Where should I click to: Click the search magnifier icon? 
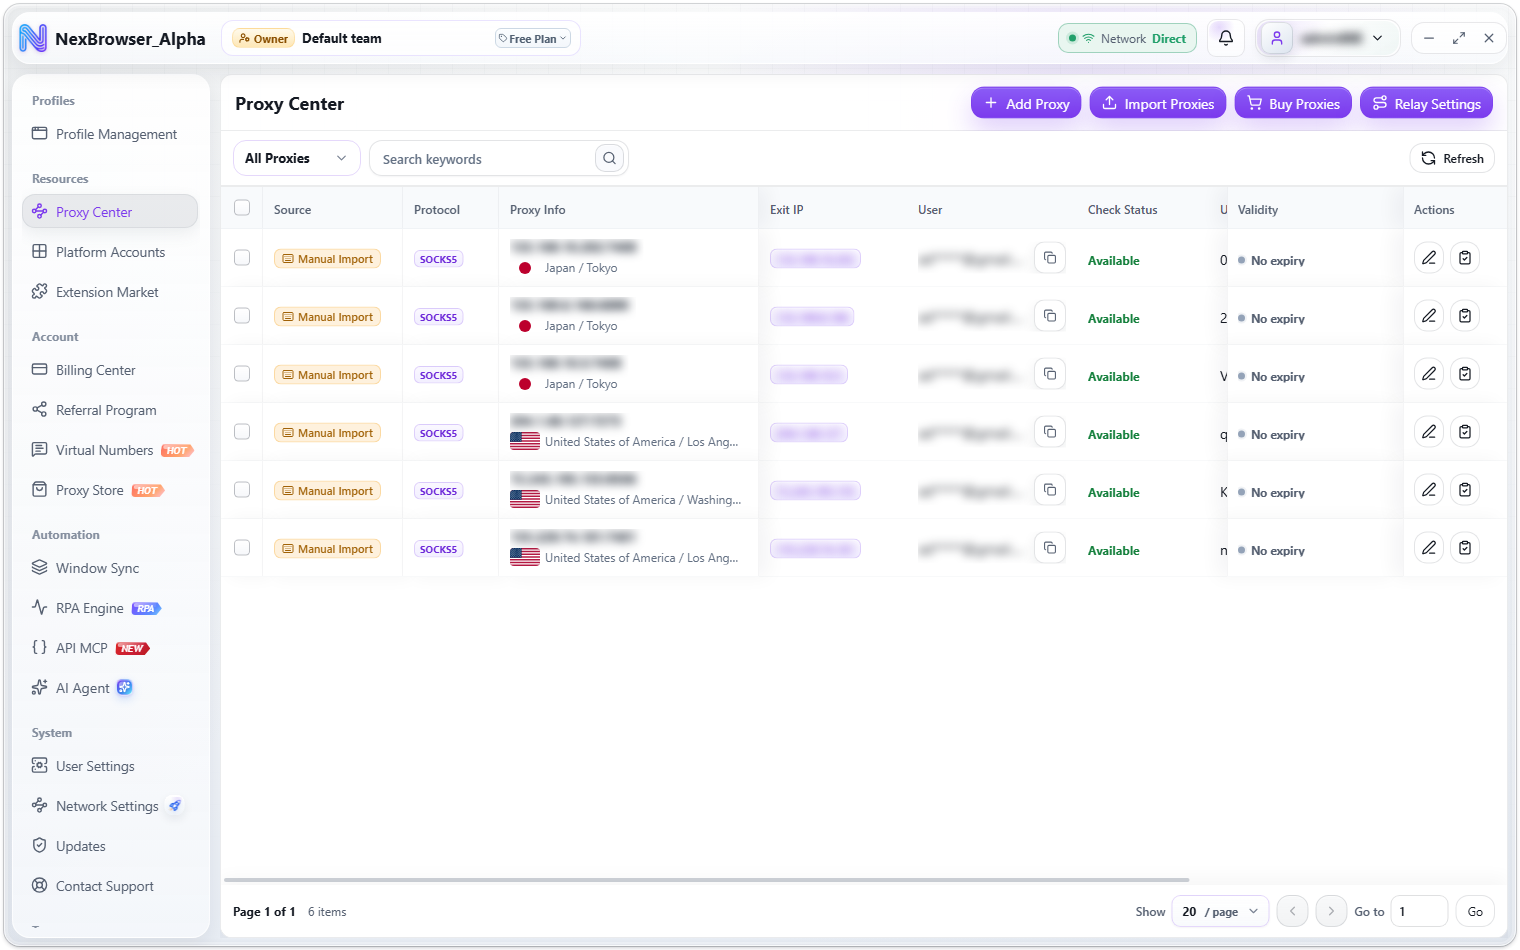(609, 158)
